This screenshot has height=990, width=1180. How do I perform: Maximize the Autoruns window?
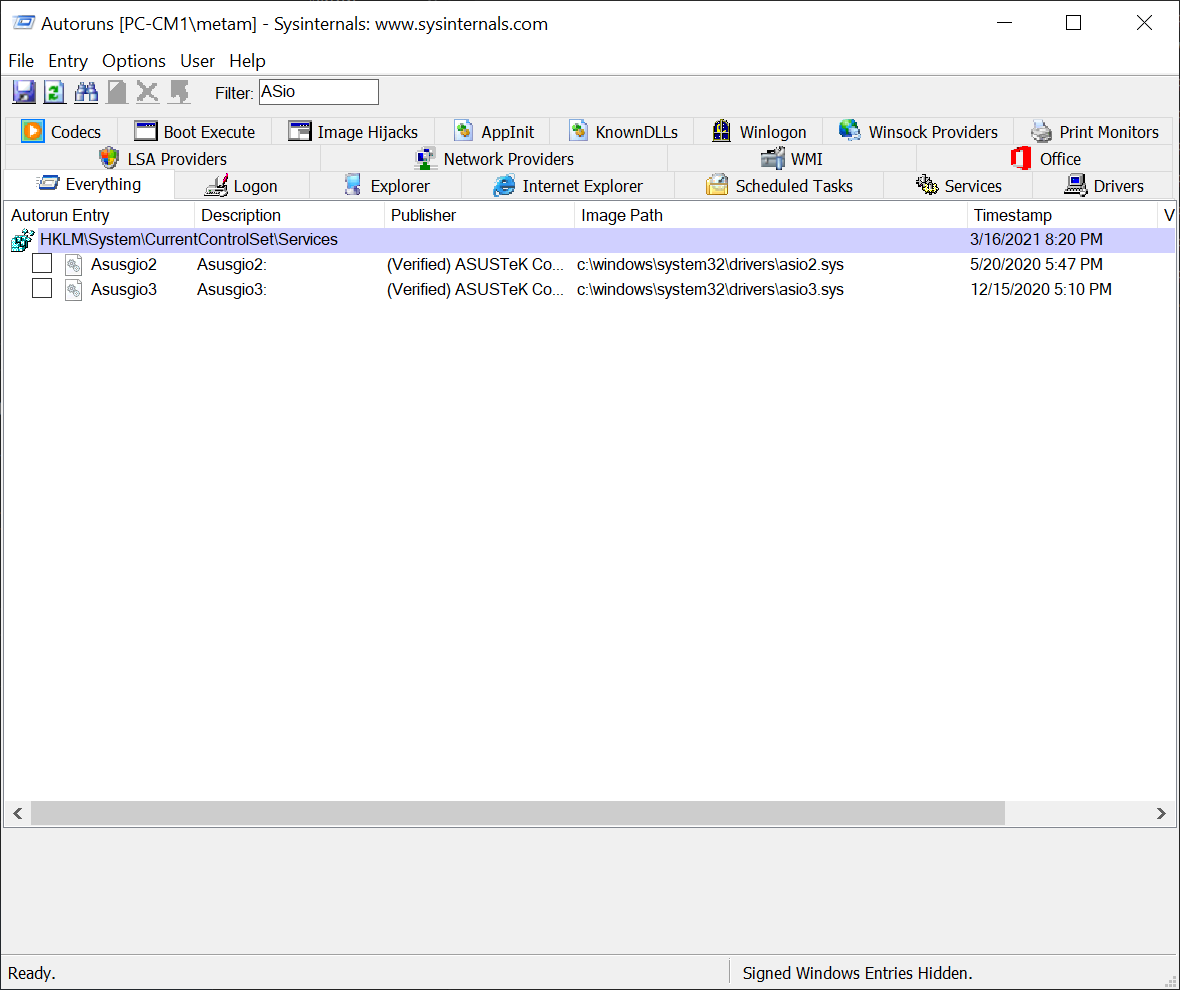[1074, 23]
